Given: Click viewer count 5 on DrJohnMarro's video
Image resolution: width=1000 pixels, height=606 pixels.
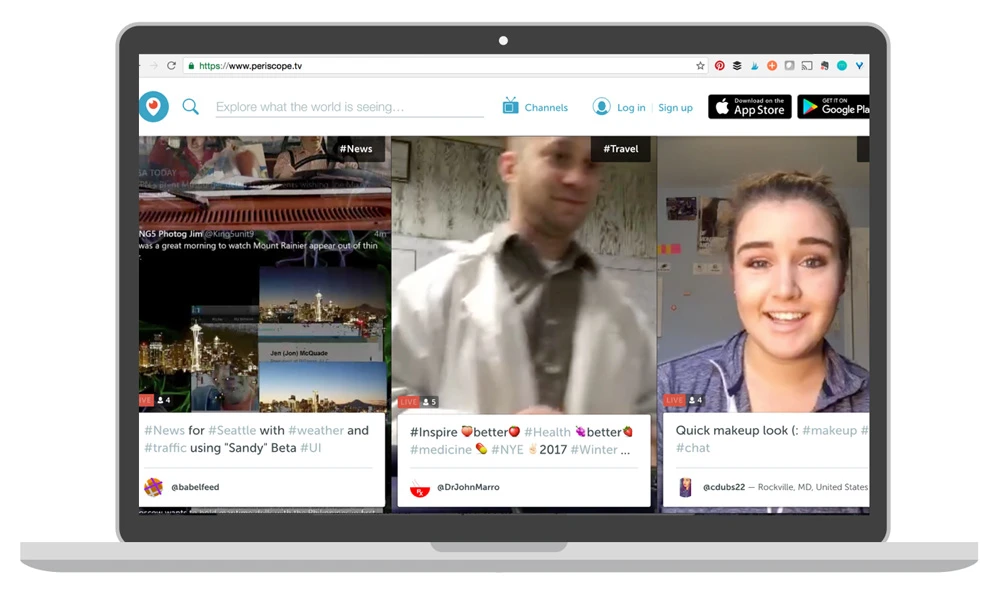Looking at the screenshot, I should click(x=430, y=402).
